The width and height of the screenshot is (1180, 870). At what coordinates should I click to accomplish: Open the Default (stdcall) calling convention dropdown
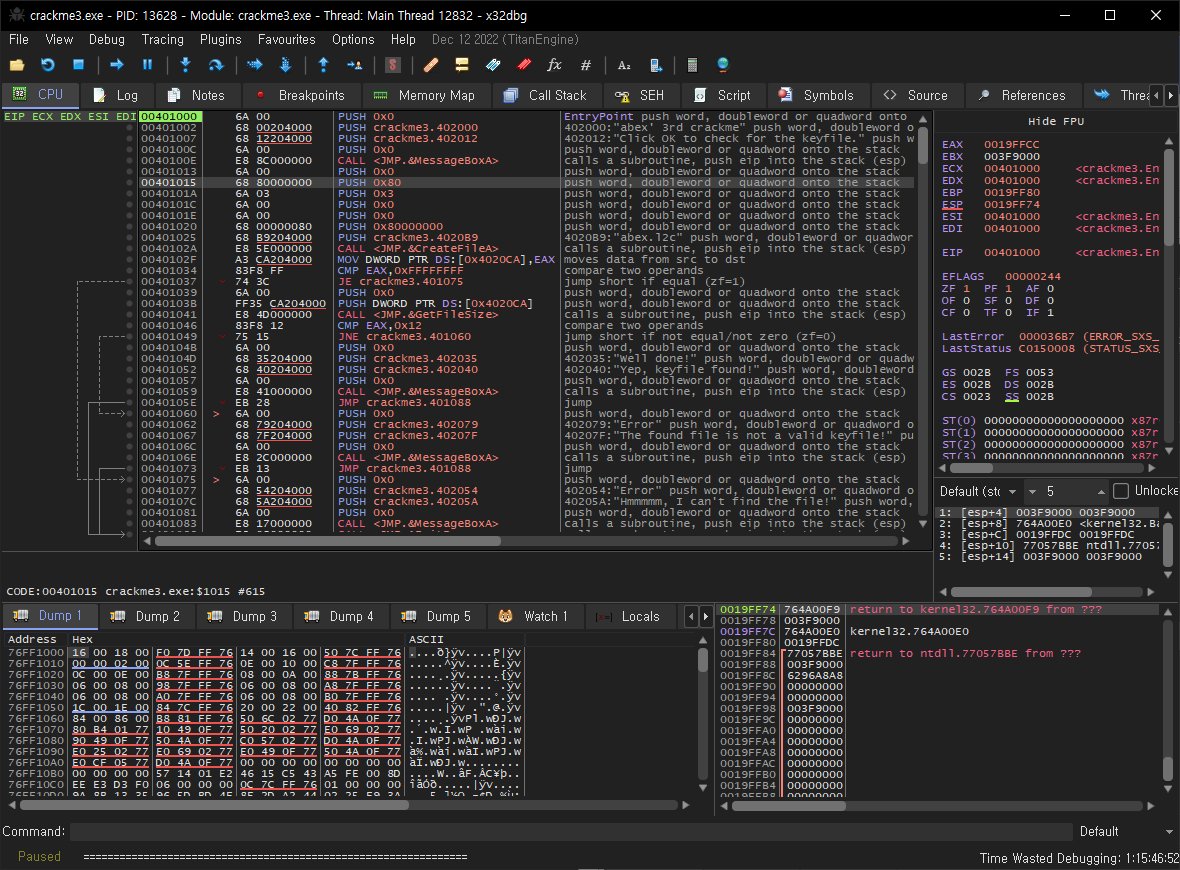click(980, 491)
